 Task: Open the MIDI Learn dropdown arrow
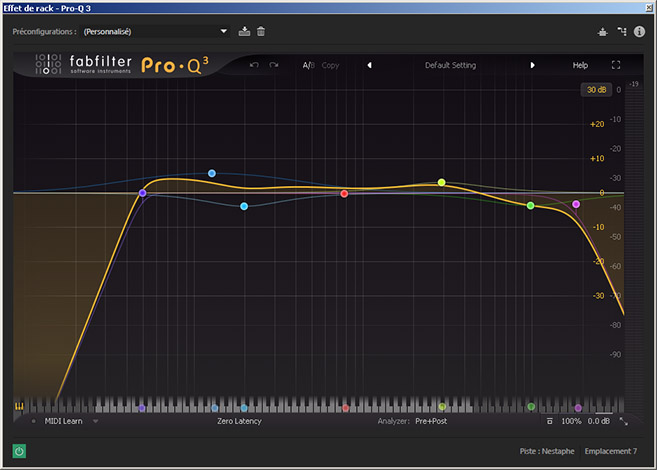pyautogui.click(x=96, y=421)
